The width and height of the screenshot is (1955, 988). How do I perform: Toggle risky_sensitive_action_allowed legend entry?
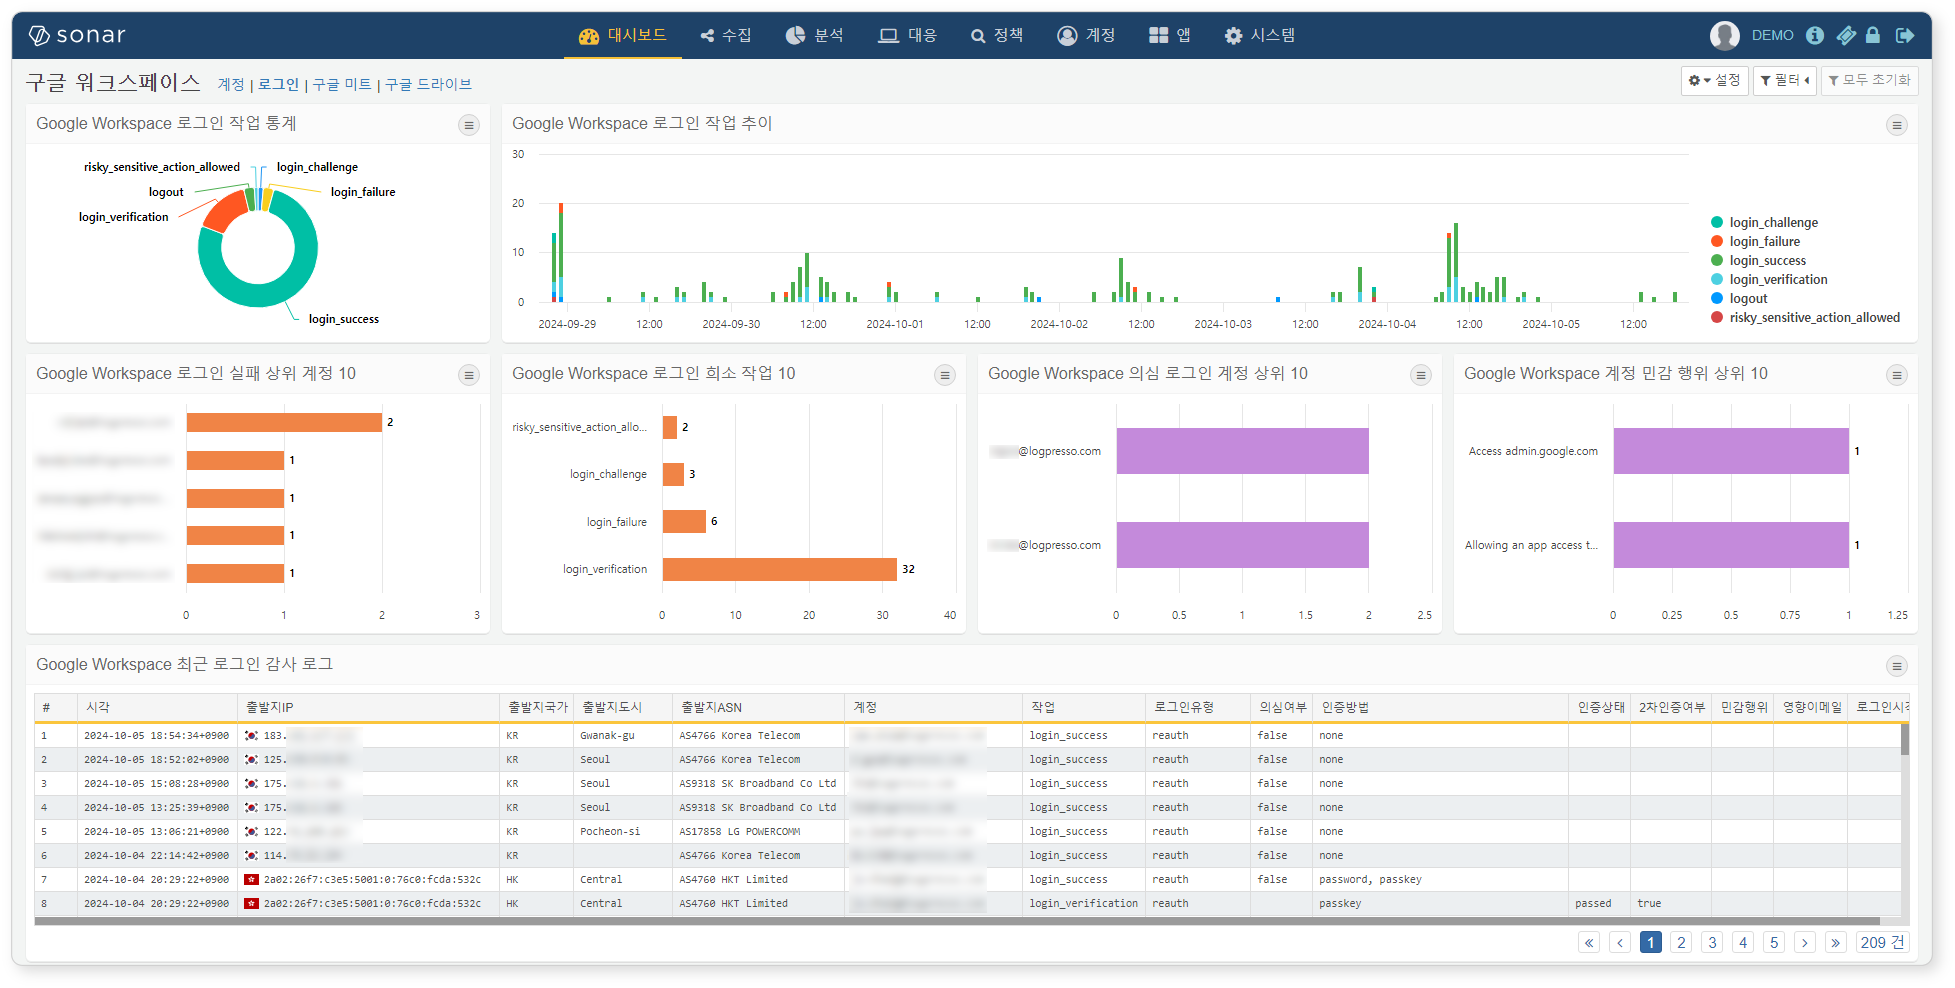click(1805, 318)
